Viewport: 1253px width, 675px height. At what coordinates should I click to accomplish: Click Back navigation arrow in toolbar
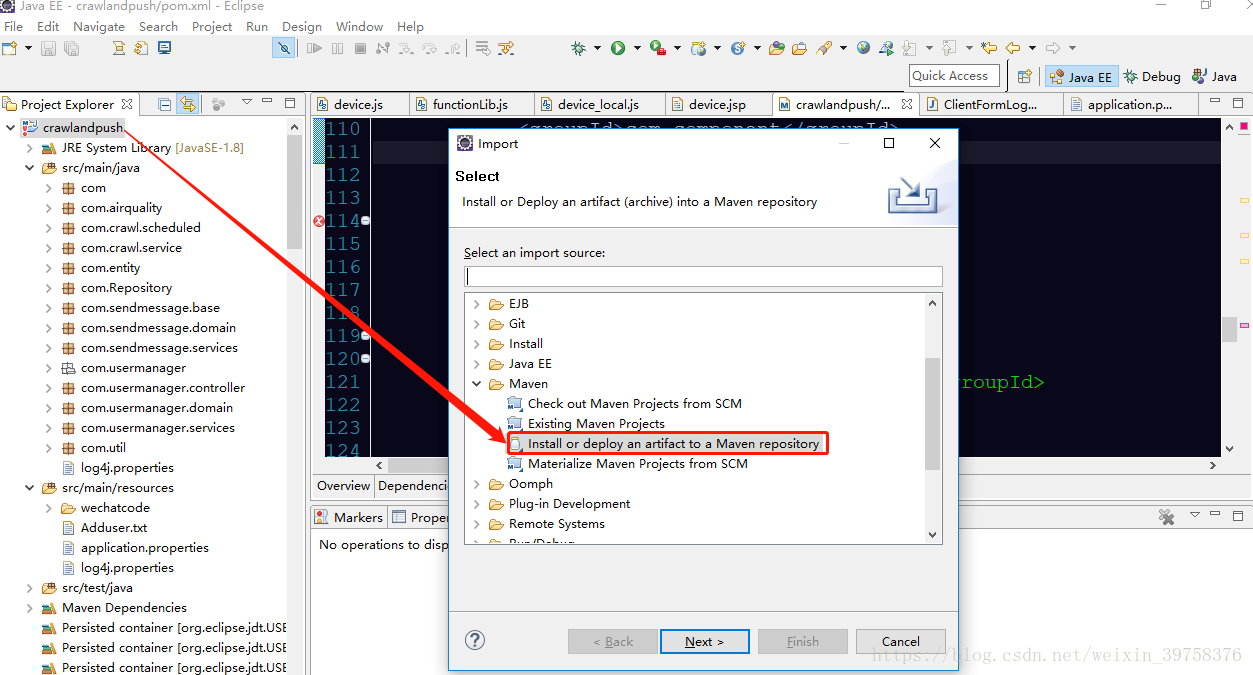click(x=1012, y=48)
